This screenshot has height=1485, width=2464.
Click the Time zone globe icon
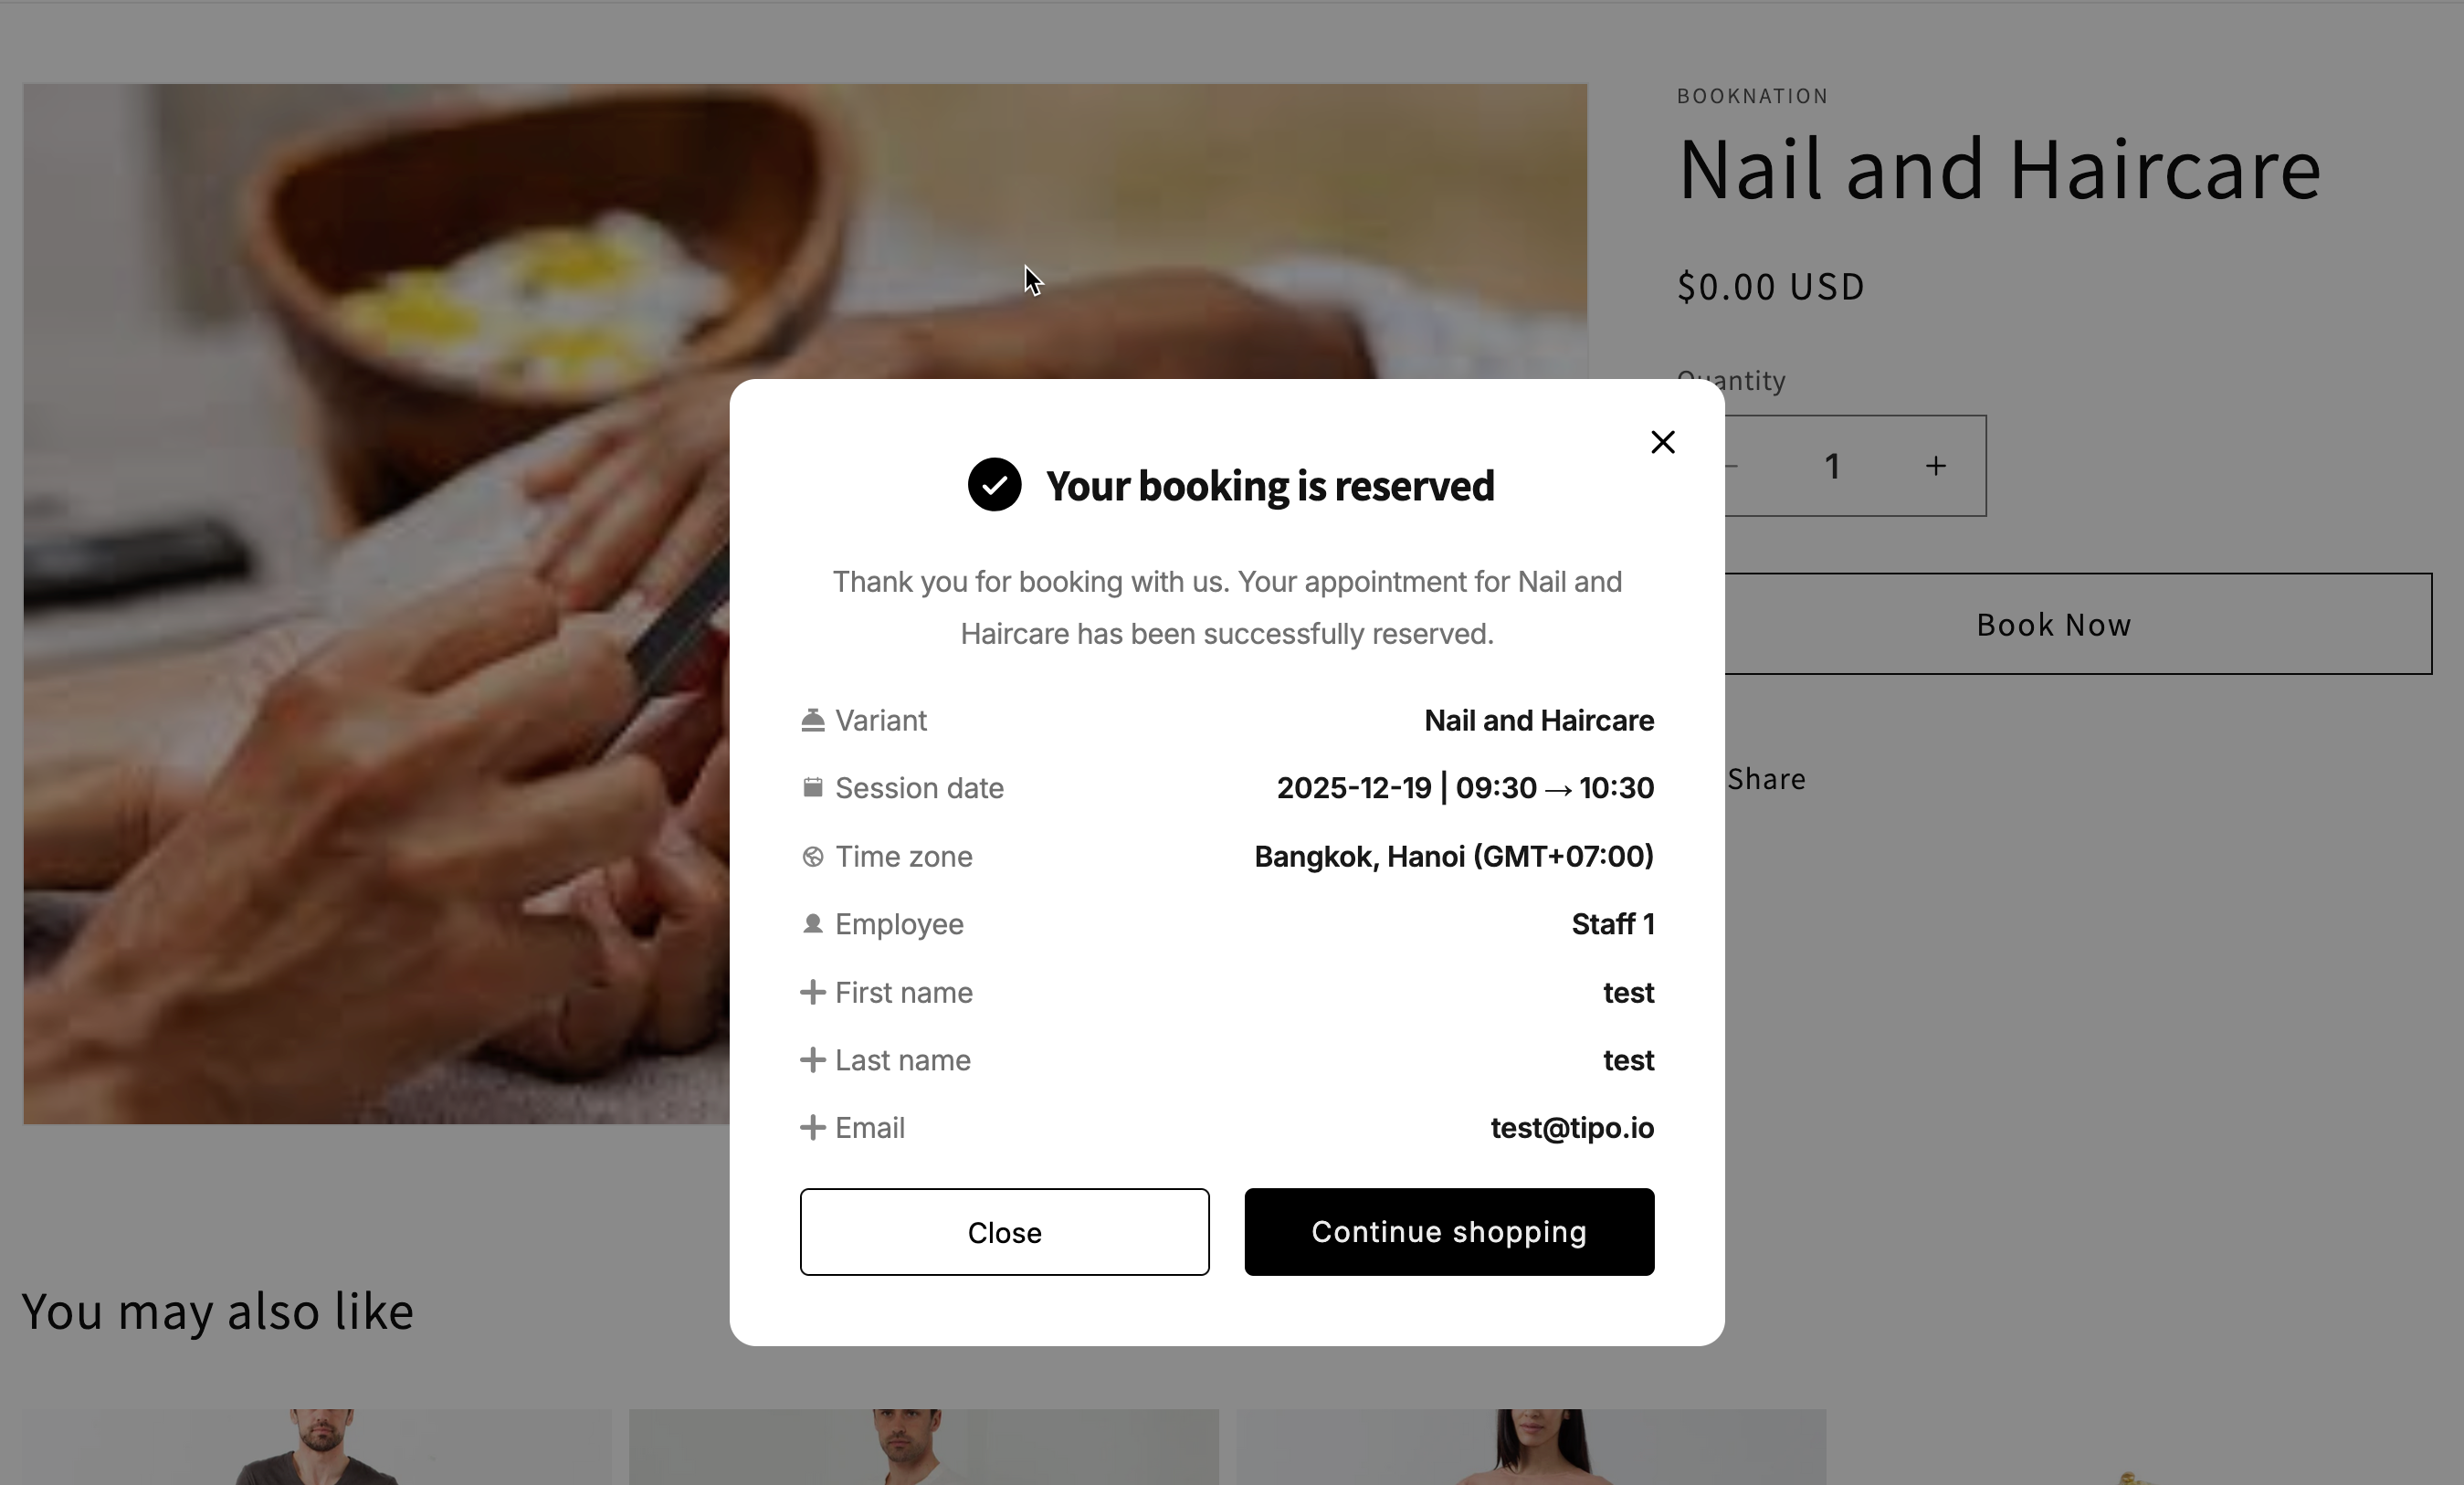coord(813,856)
